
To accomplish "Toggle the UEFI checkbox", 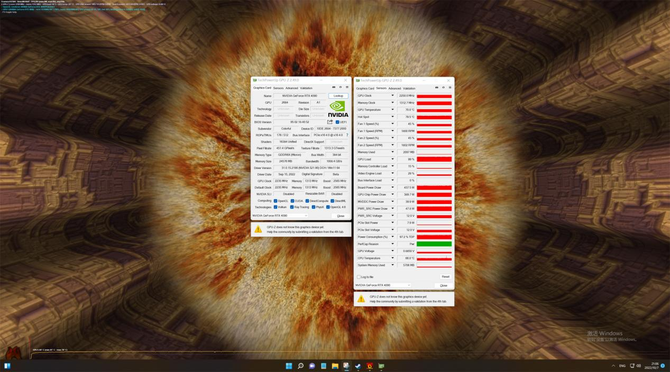I will pyautogui.click(x=338, y=122).
